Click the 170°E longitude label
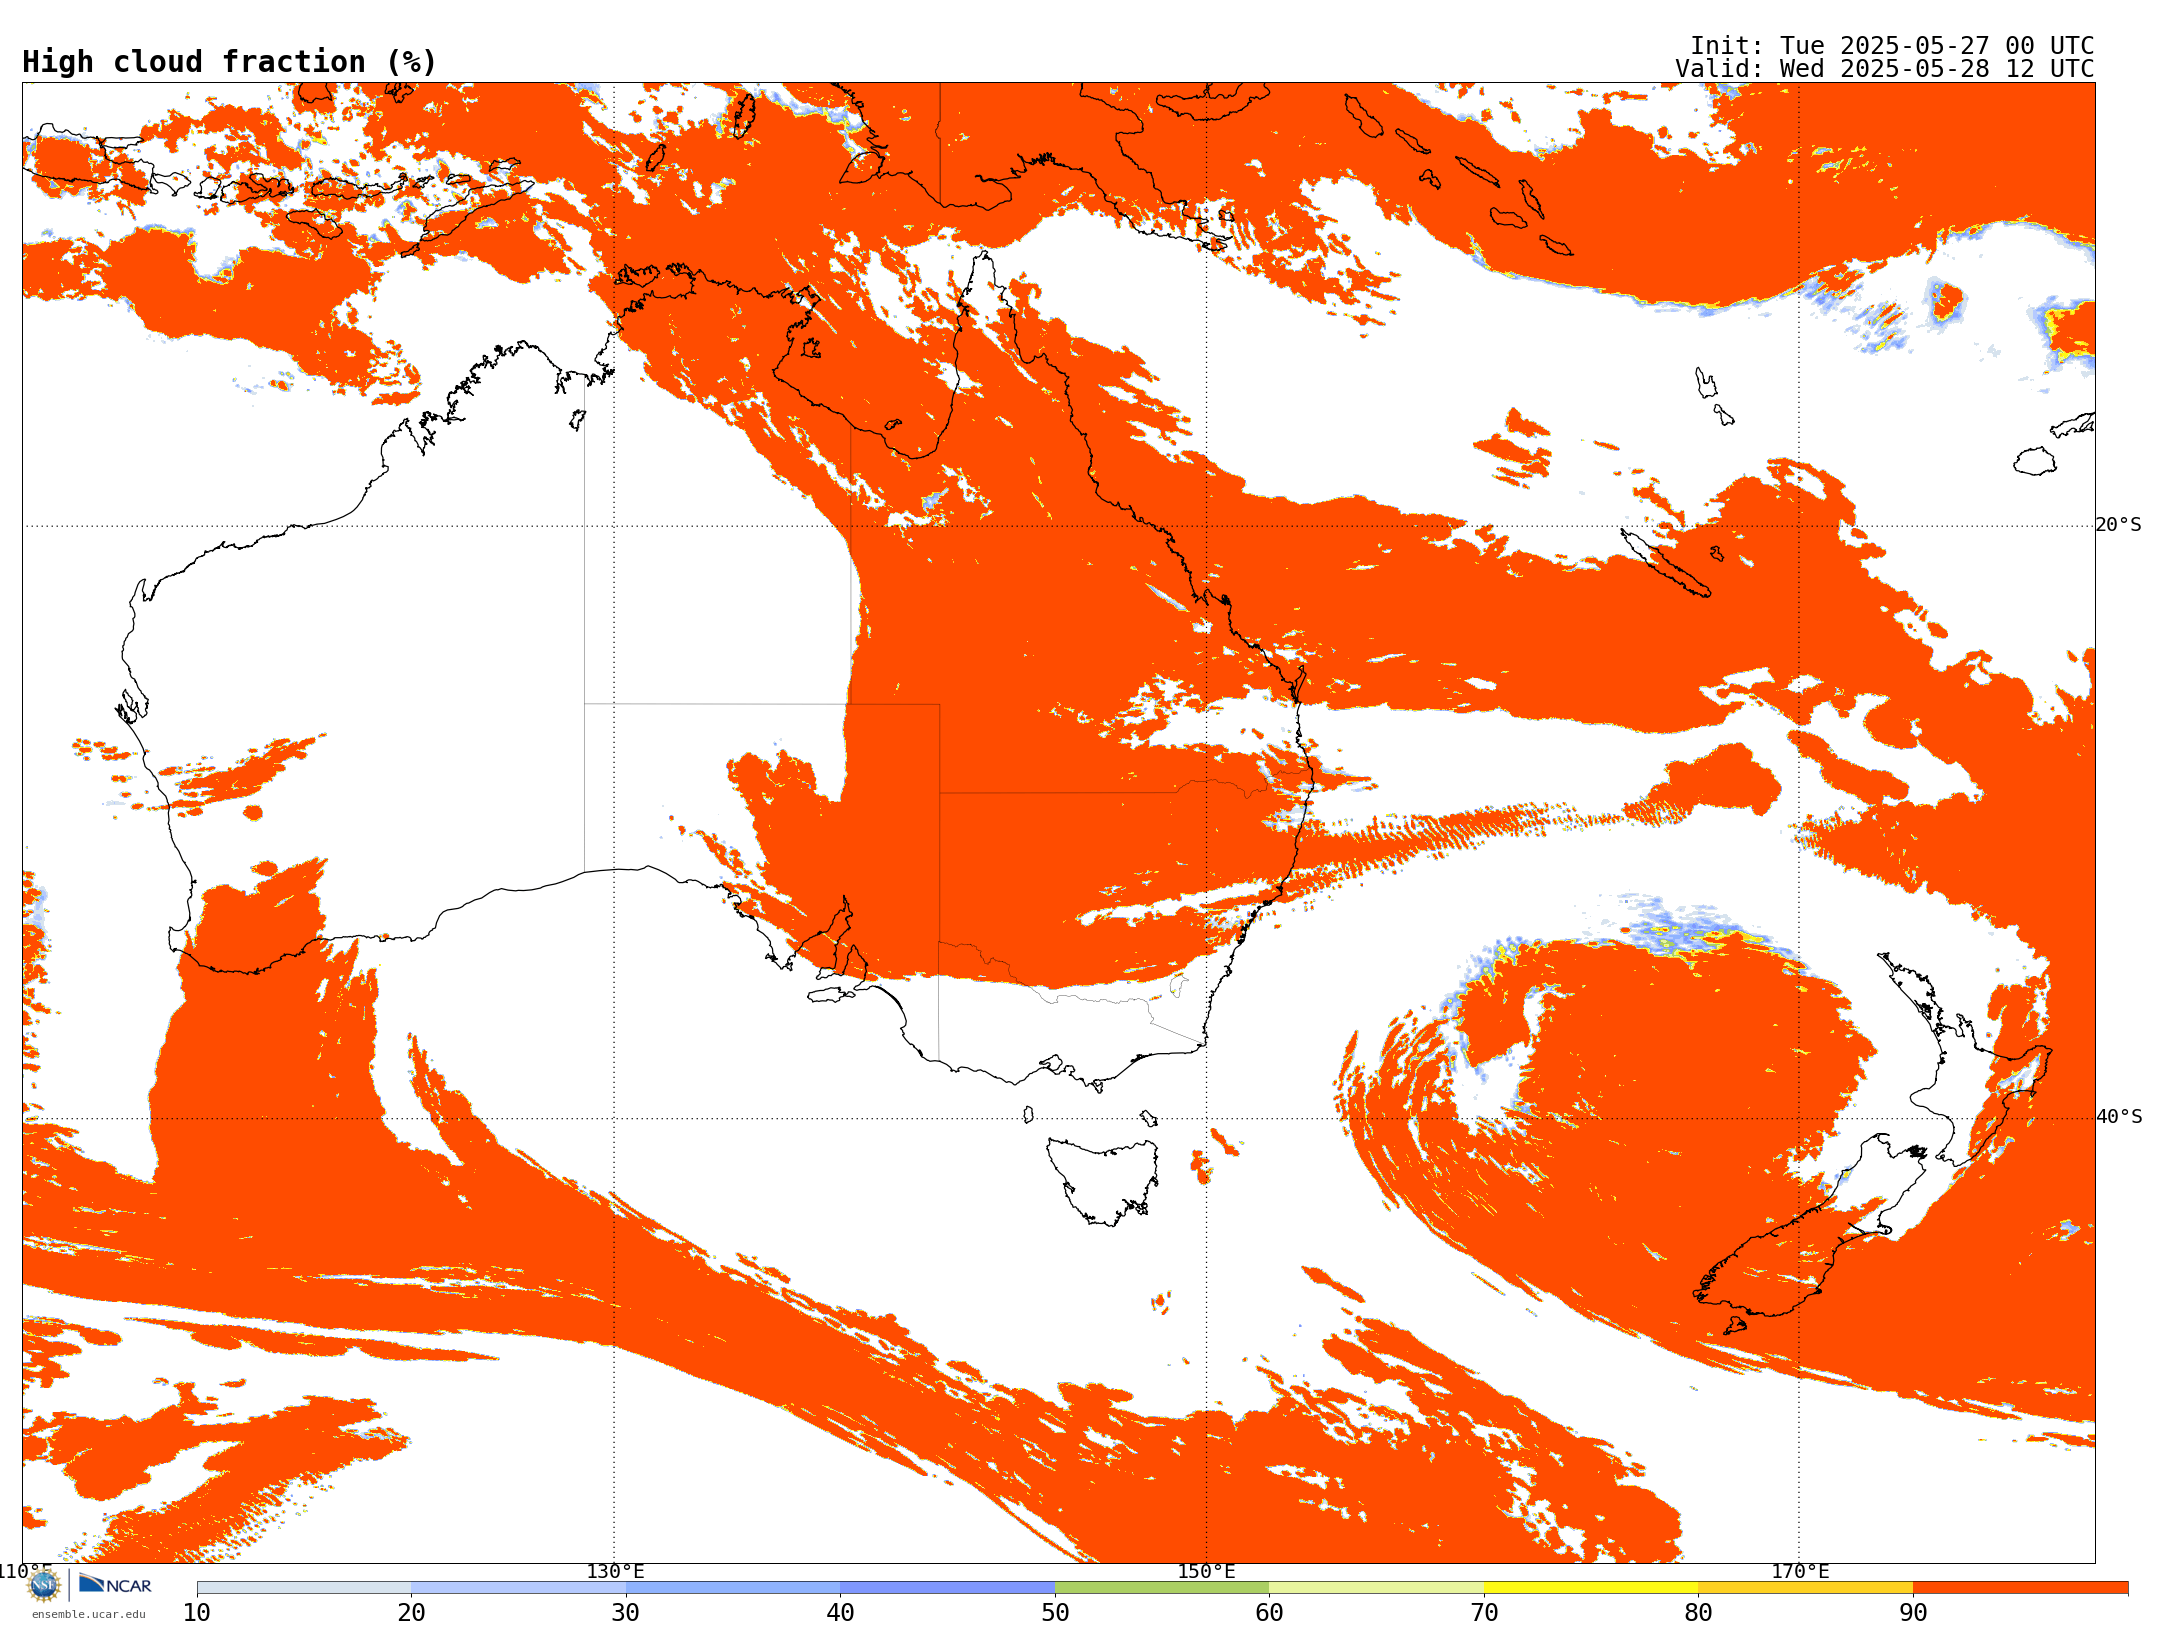This screenshot has height=1626, width=2160. click(x=1800, y=1571)
